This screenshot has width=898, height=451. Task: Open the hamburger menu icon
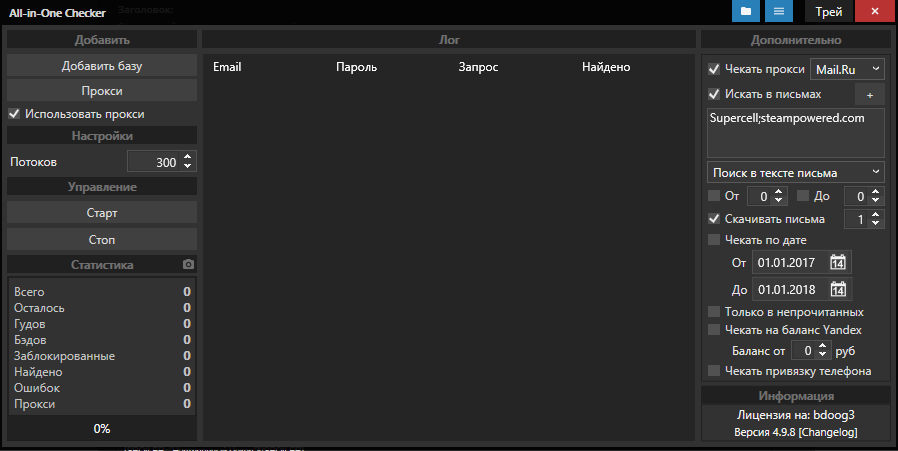tap(778, 11)
